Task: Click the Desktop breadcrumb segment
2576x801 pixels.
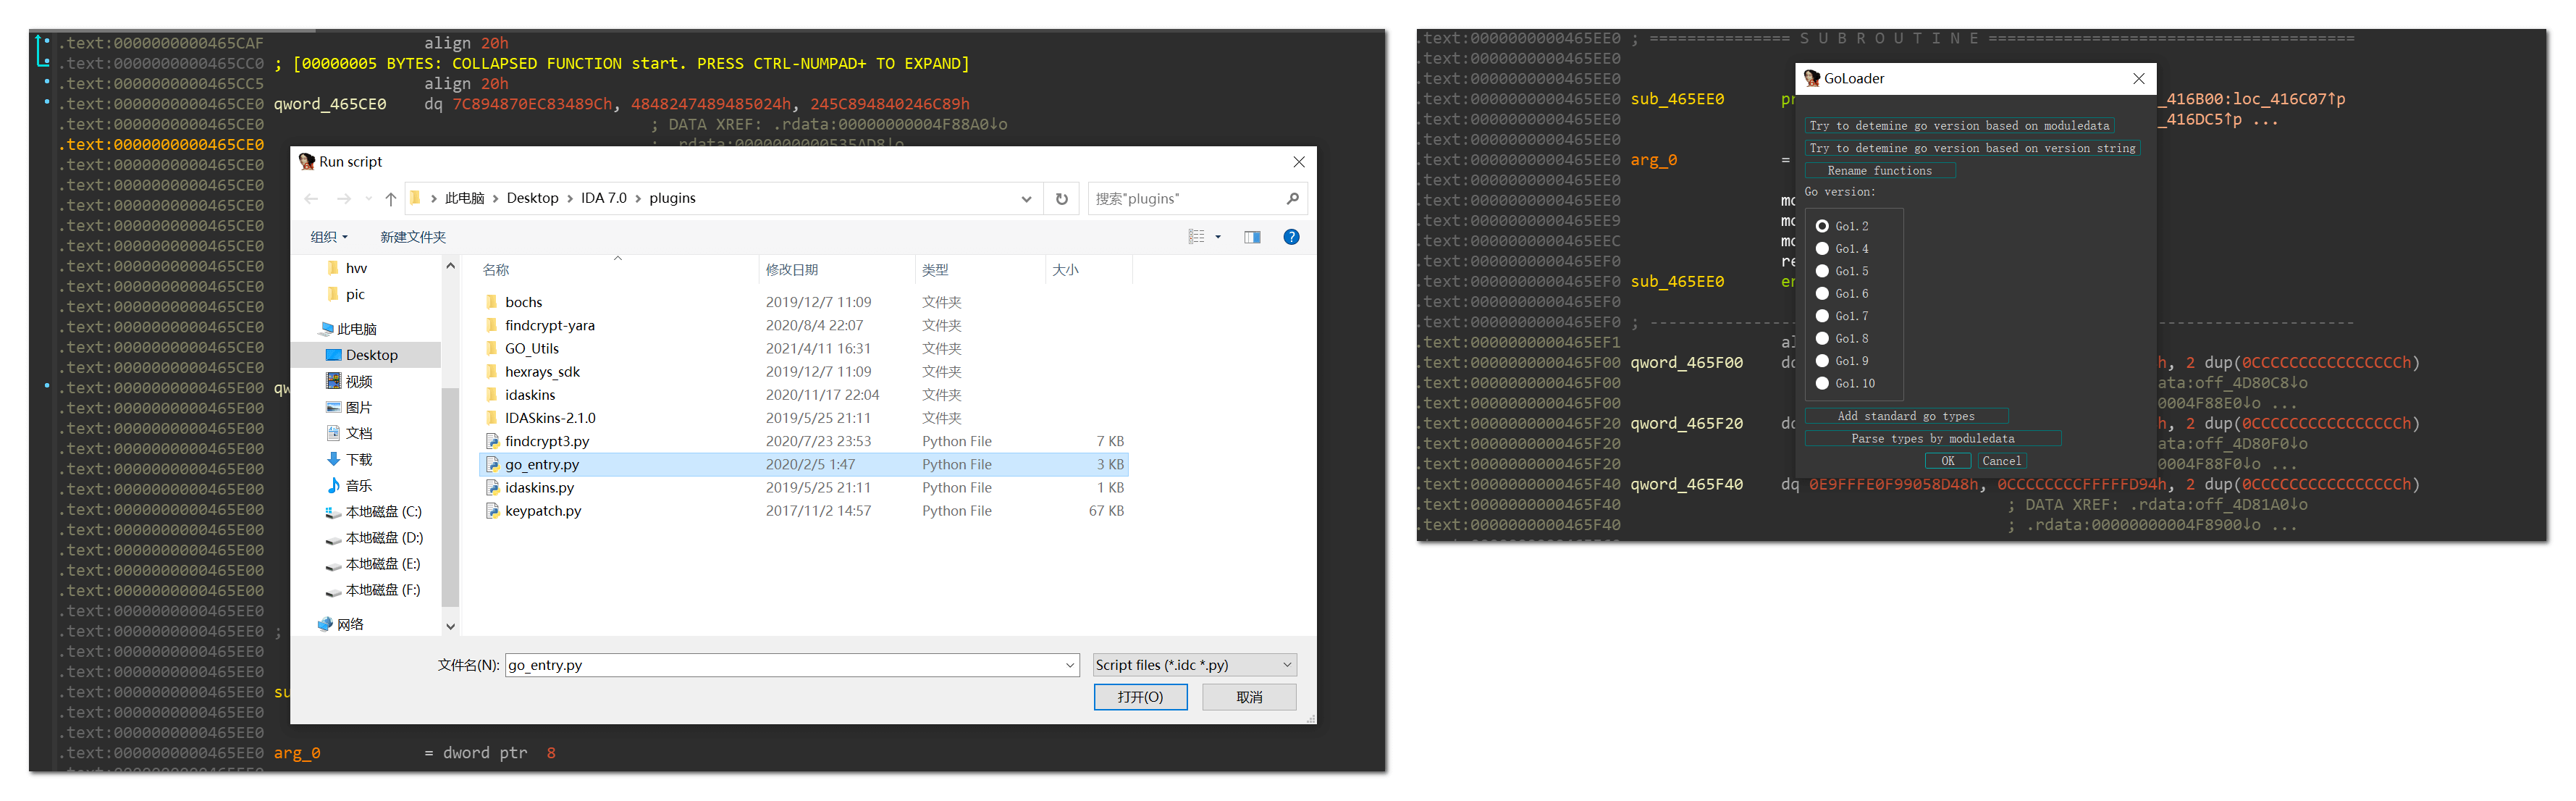Action: coord(532,198)
